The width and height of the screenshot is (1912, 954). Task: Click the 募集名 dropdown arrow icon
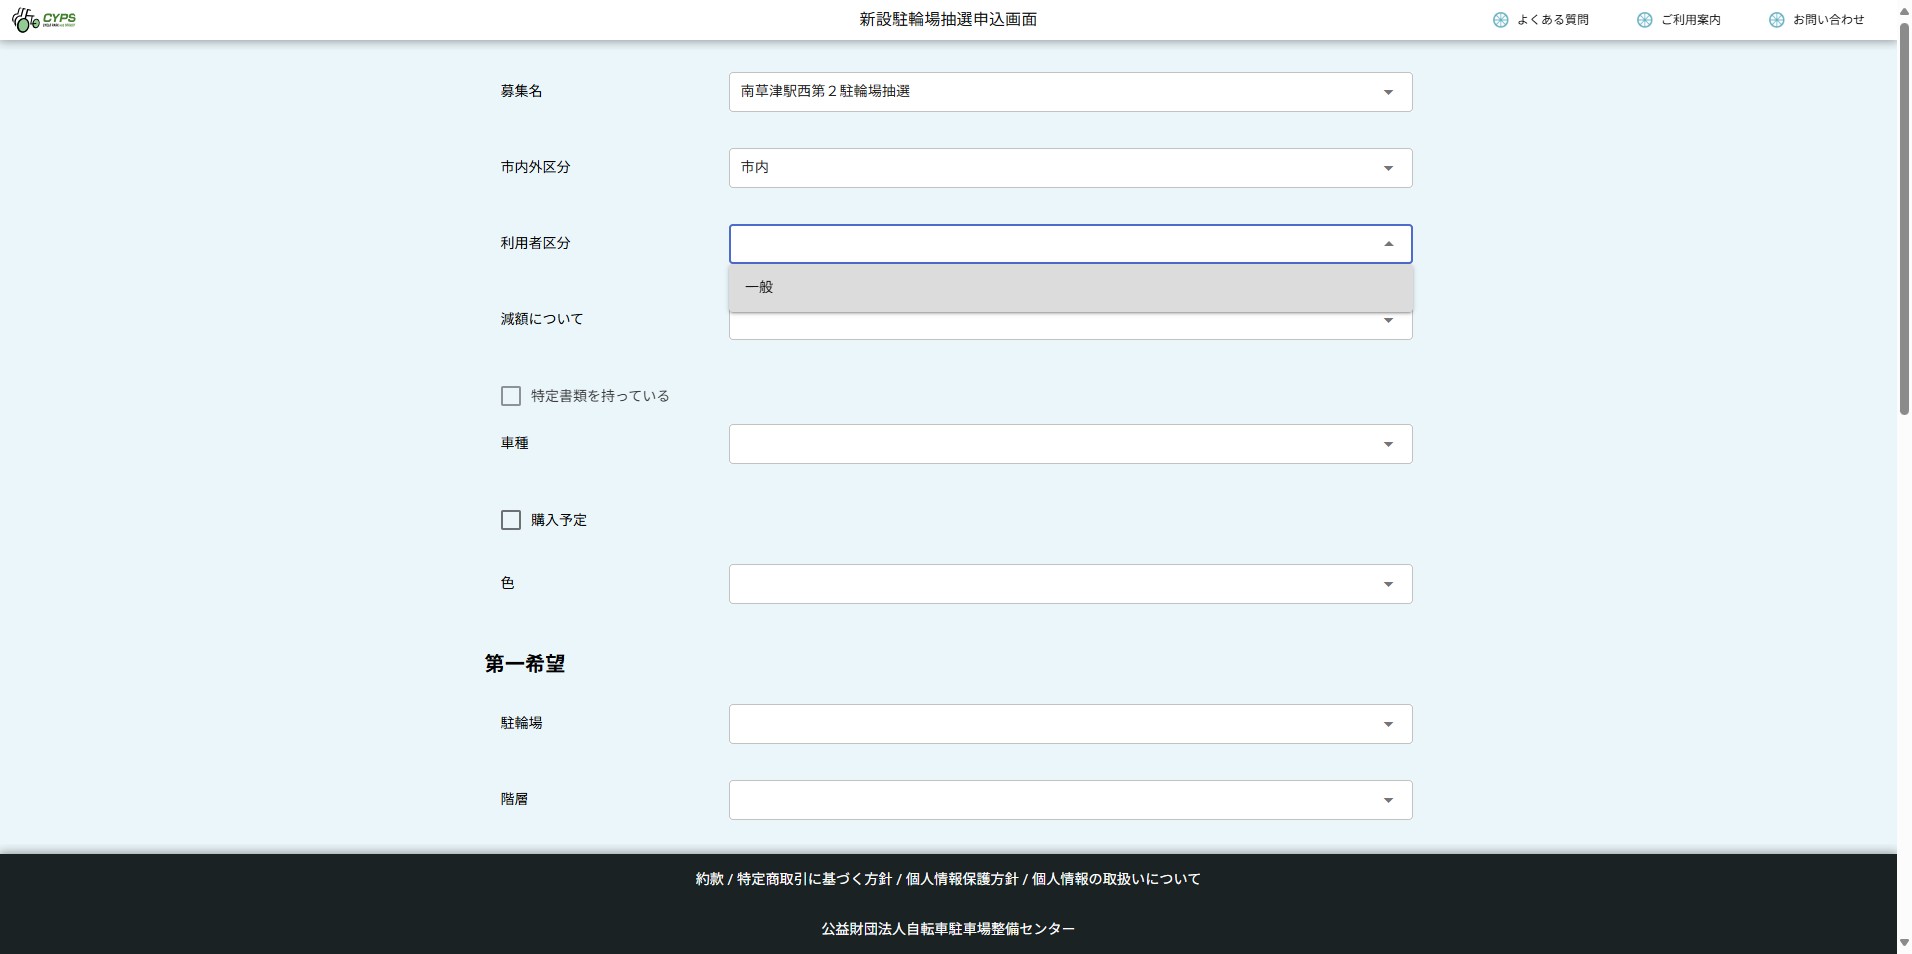(x=1388, y=92)
